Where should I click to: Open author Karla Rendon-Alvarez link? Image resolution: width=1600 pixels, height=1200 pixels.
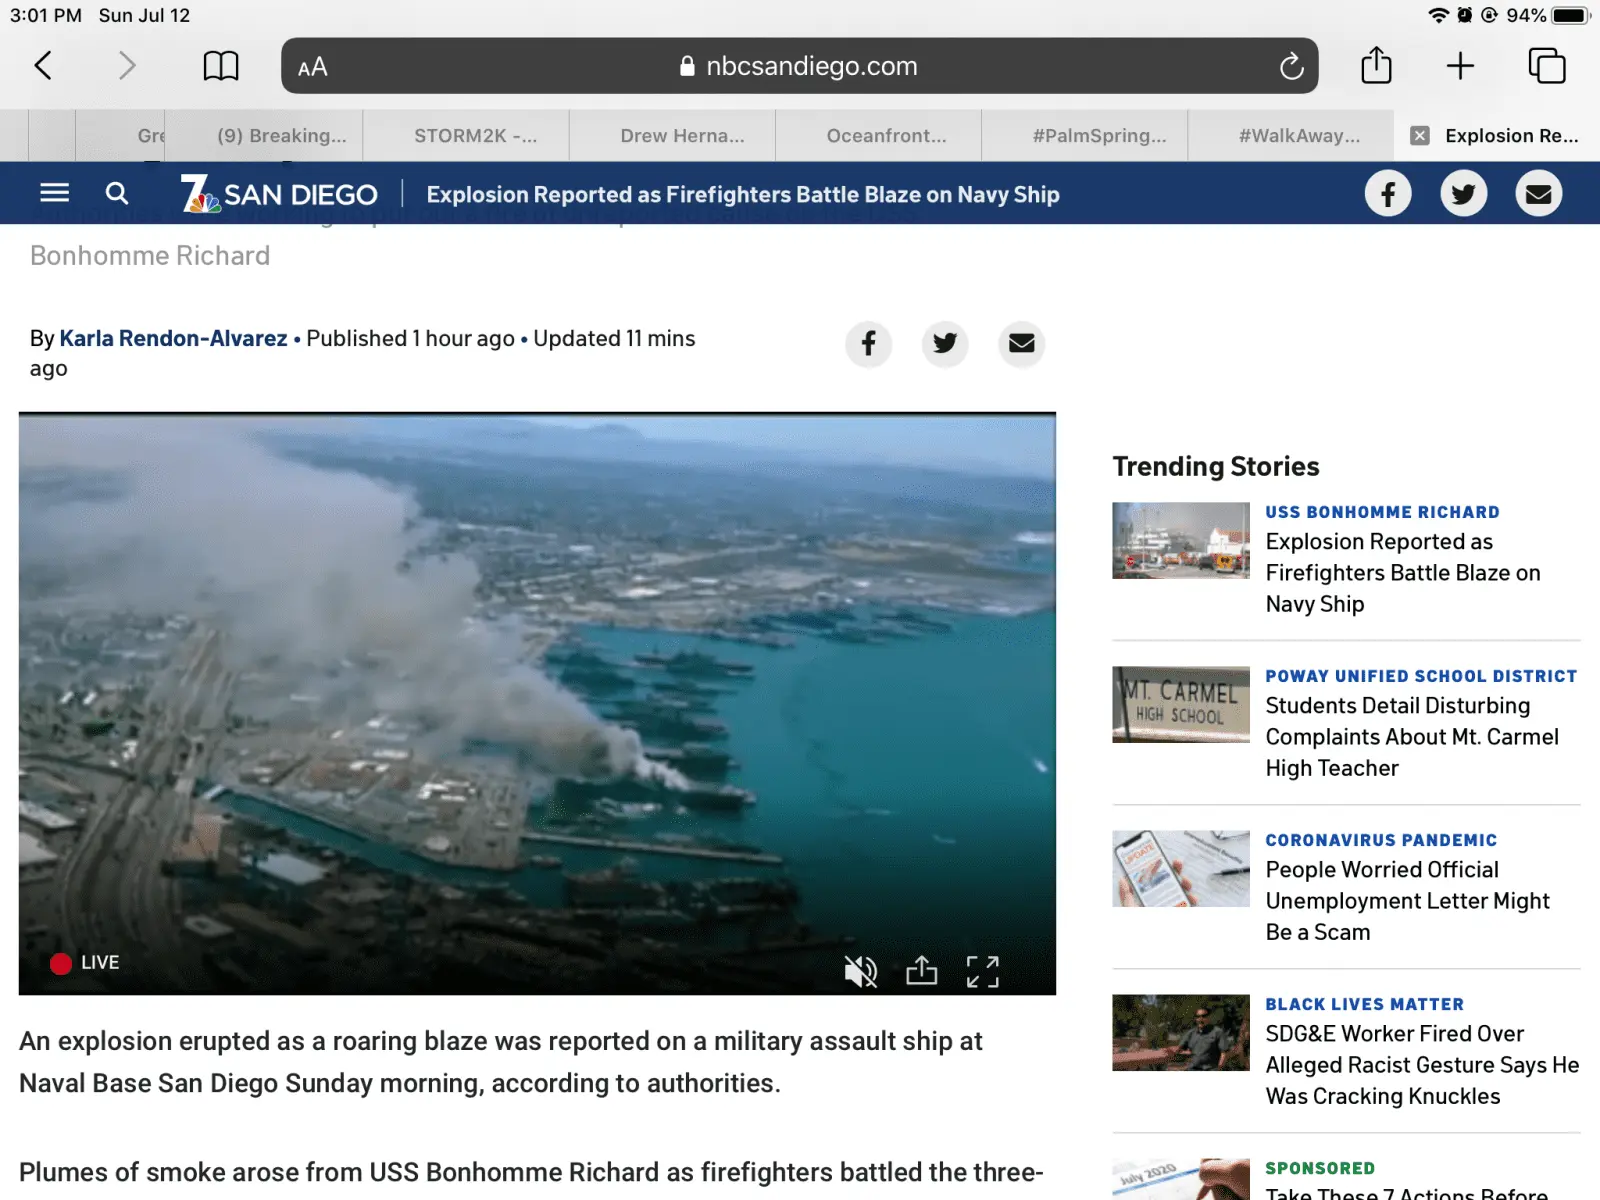pos(173,338)
